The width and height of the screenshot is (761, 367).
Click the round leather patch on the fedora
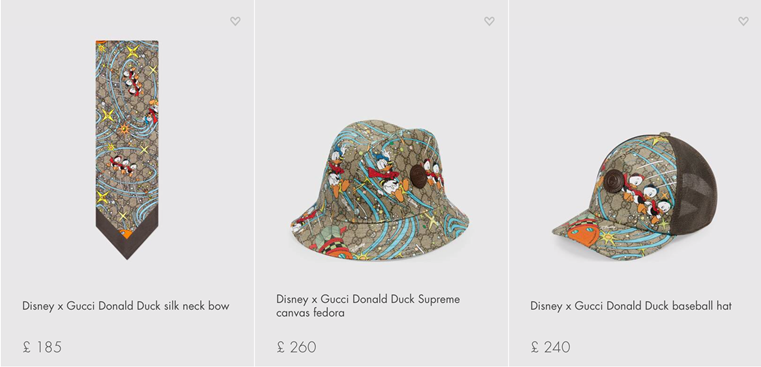point(418,175)
